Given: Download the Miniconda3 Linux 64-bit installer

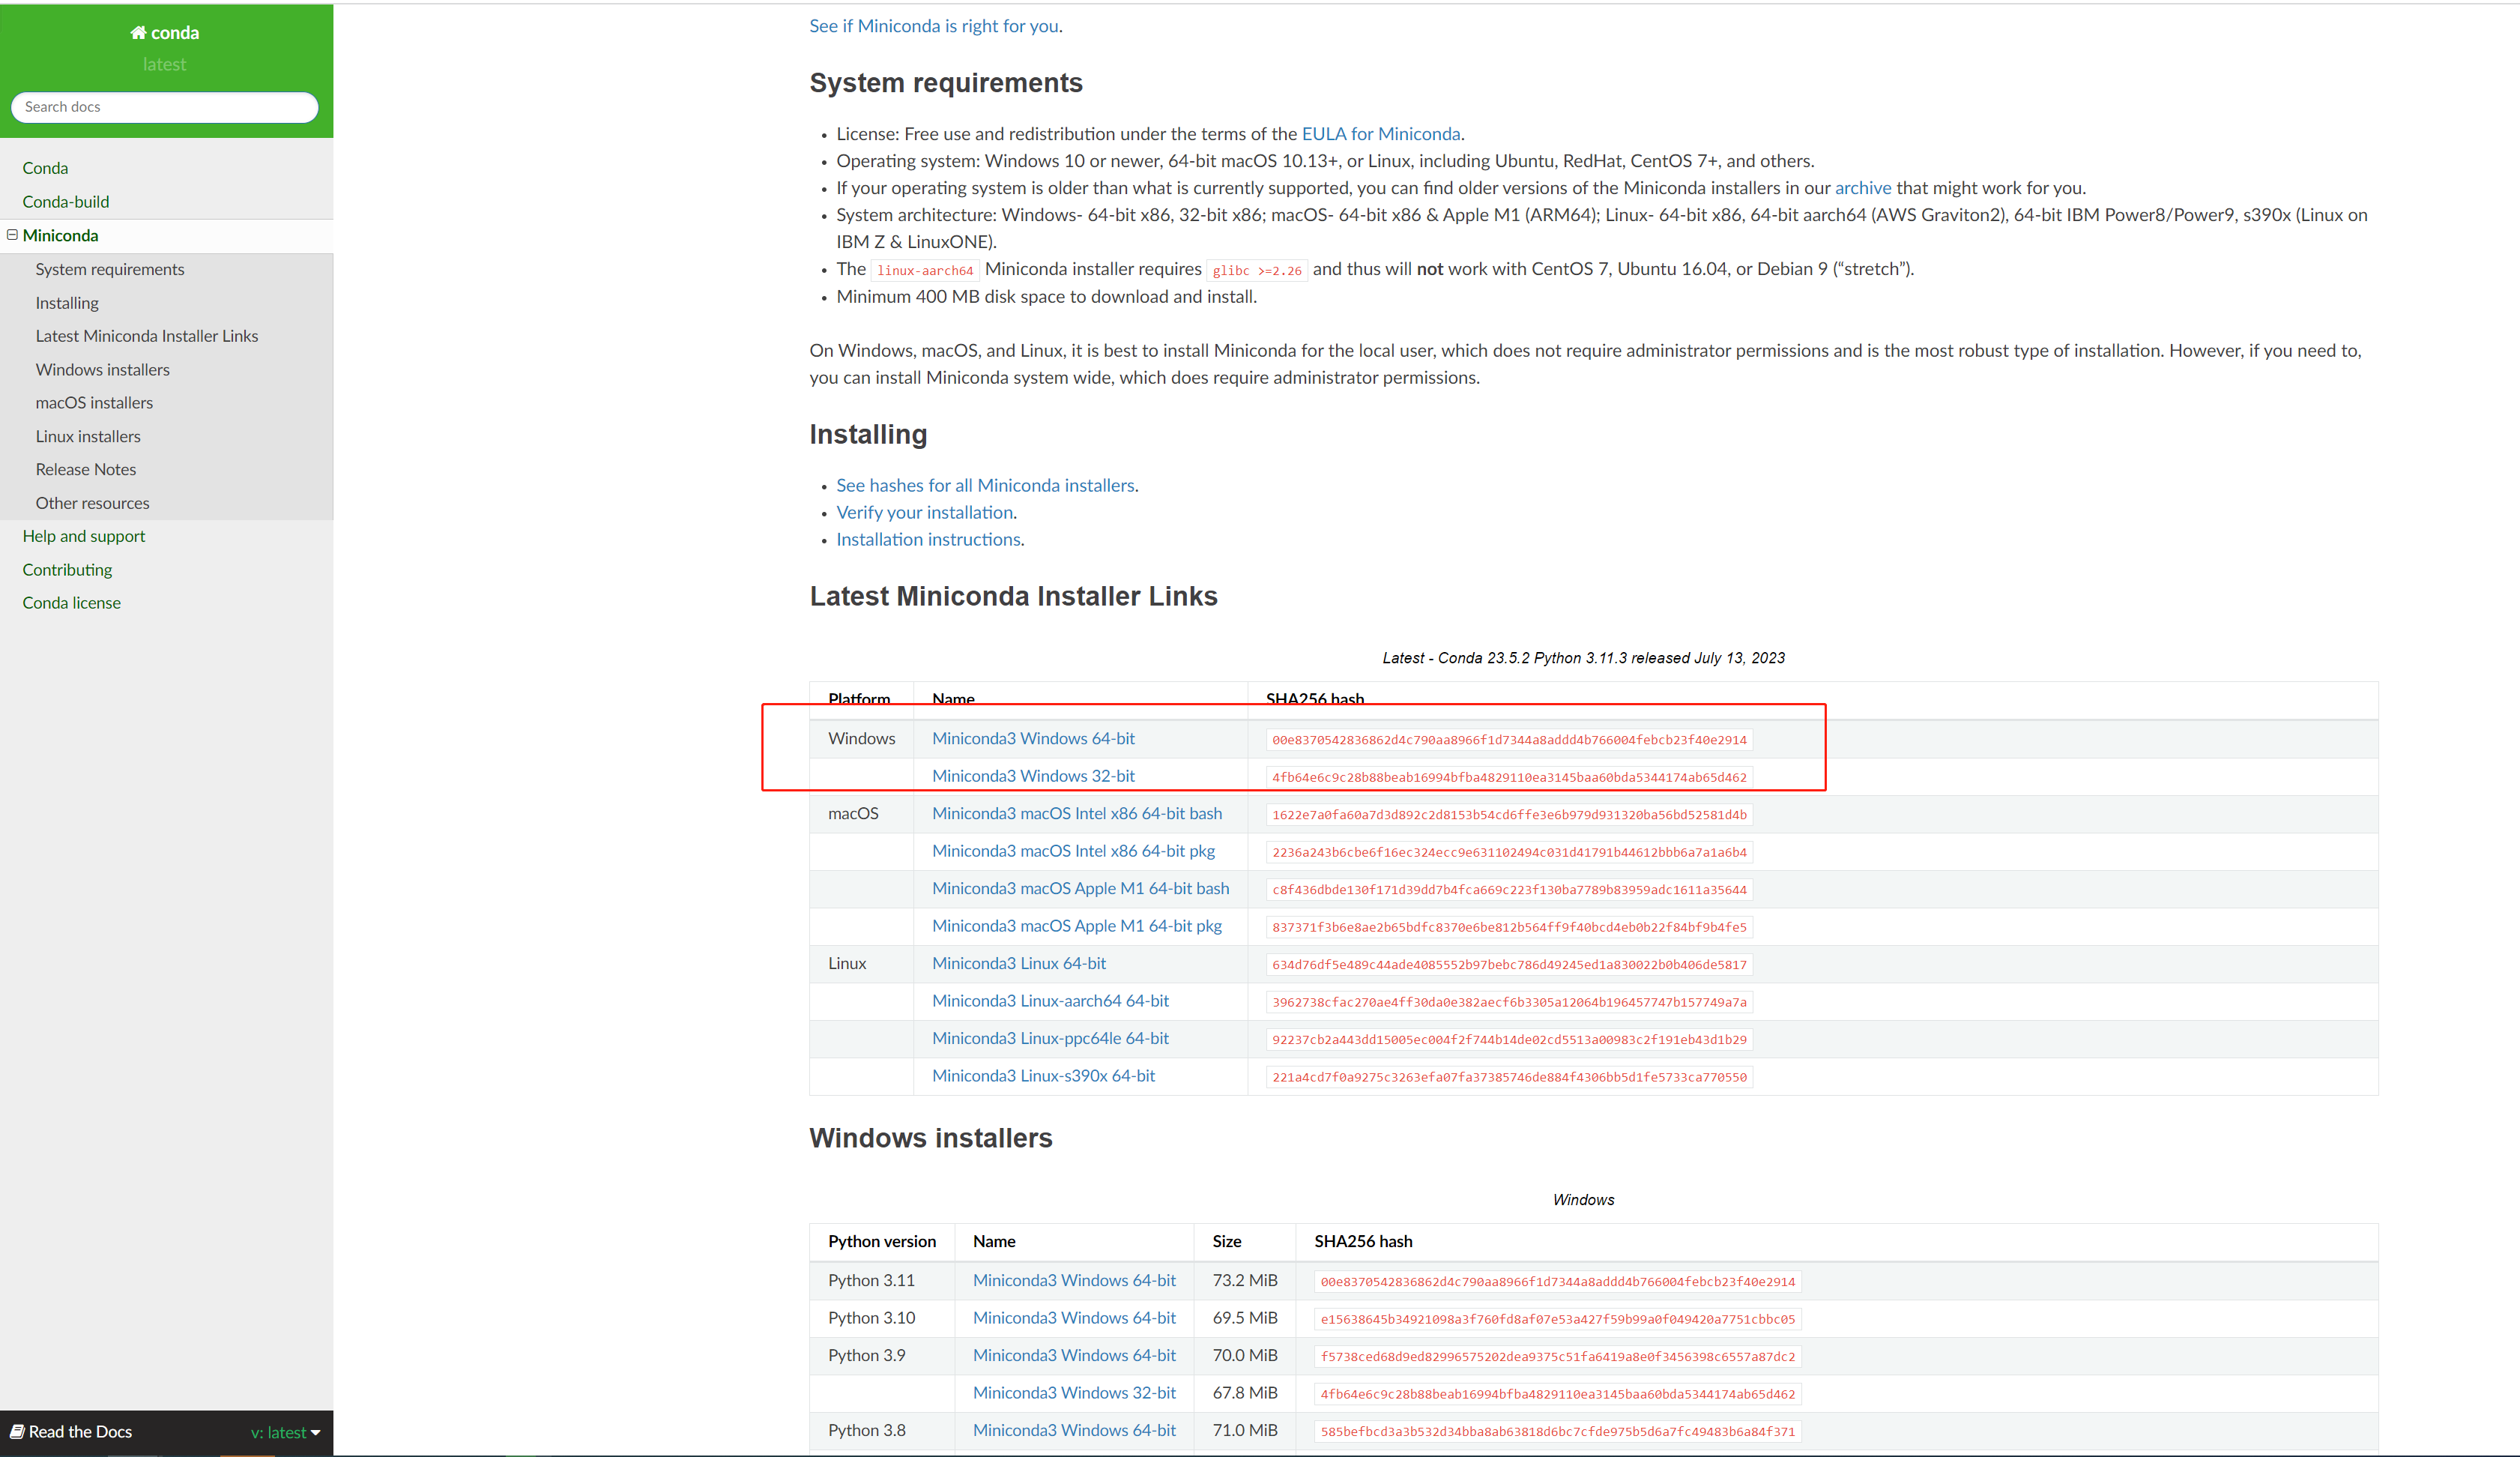Looking at the screenshot, I should coord(1019,963).
